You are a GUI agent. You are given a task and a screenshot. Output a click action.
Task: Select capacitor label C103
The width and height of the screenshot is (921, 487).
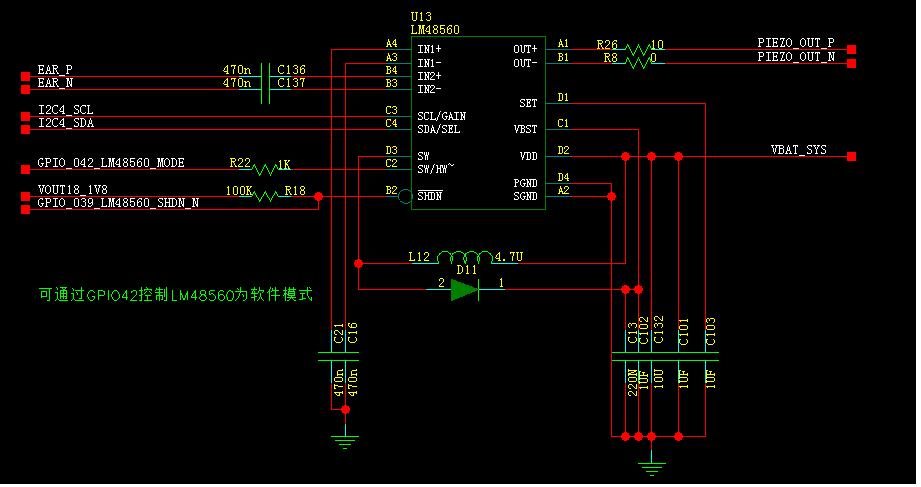[x=711, y=331]
